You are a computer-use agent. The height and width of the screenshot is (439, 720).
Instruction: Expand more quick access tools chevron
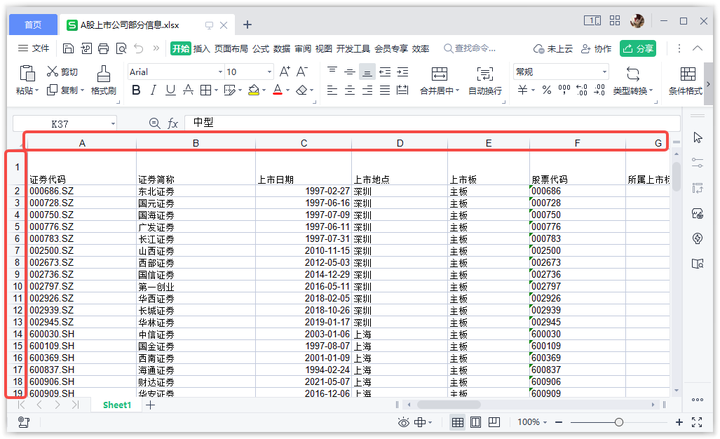click(156, 48)
